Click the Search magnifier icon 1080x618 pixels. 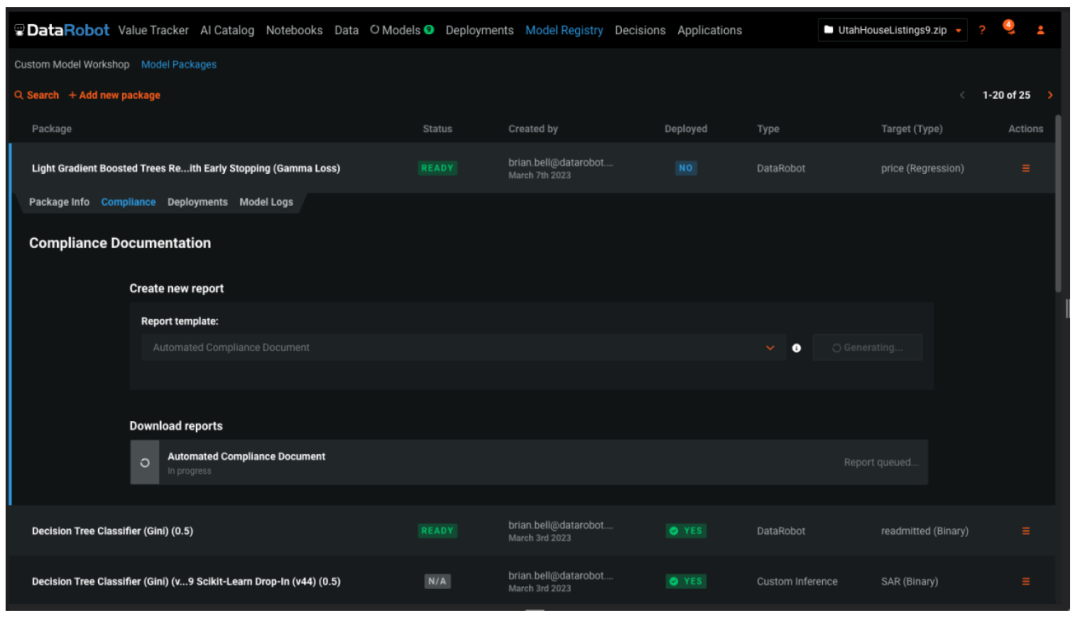[x=19, y=95]
